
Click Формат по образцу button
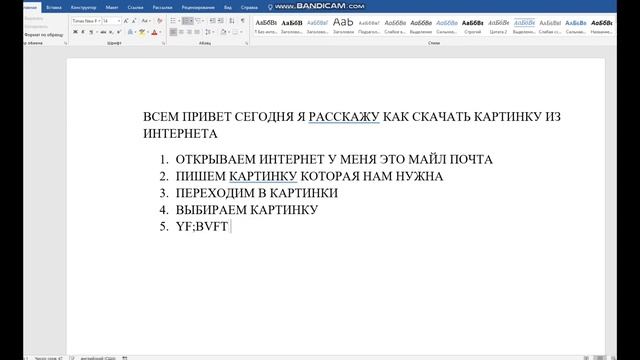[x=44, y=35]
